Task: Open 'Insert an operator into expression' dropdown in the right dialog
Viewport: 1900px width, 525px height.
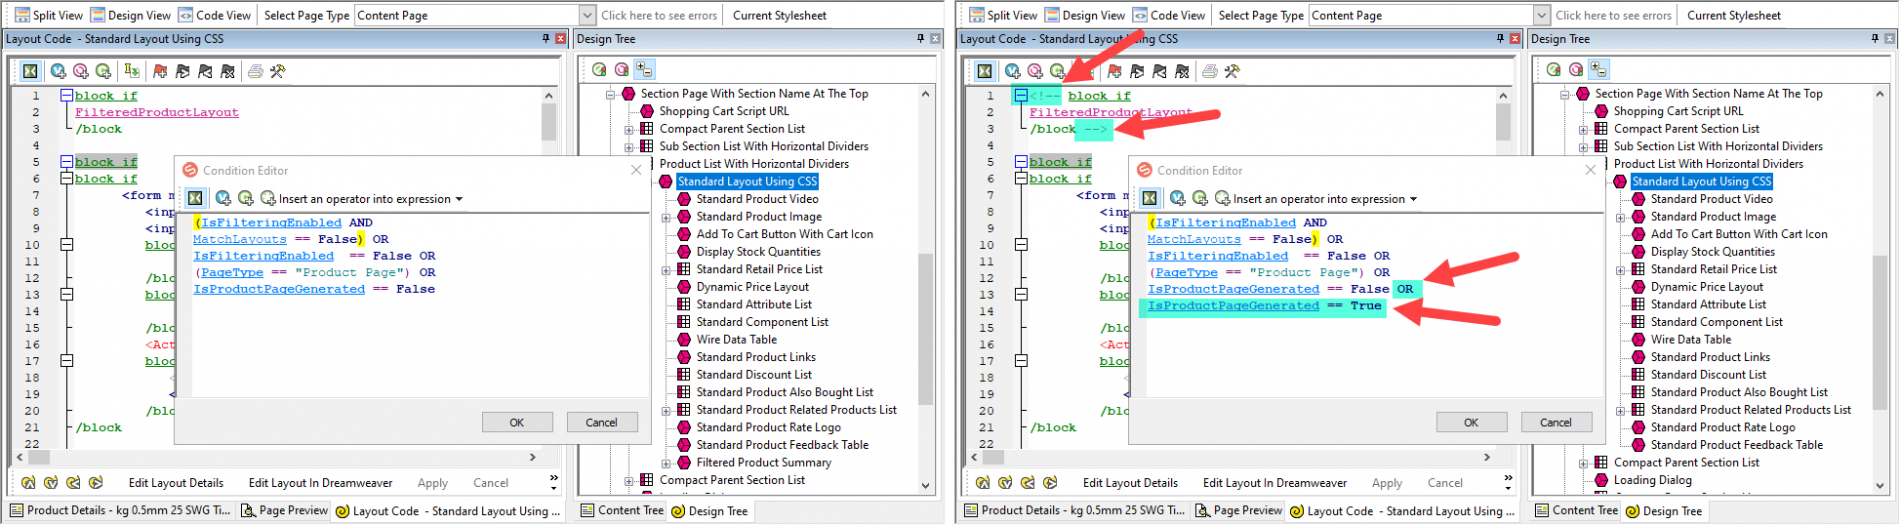Action: tap(1413, 199)
